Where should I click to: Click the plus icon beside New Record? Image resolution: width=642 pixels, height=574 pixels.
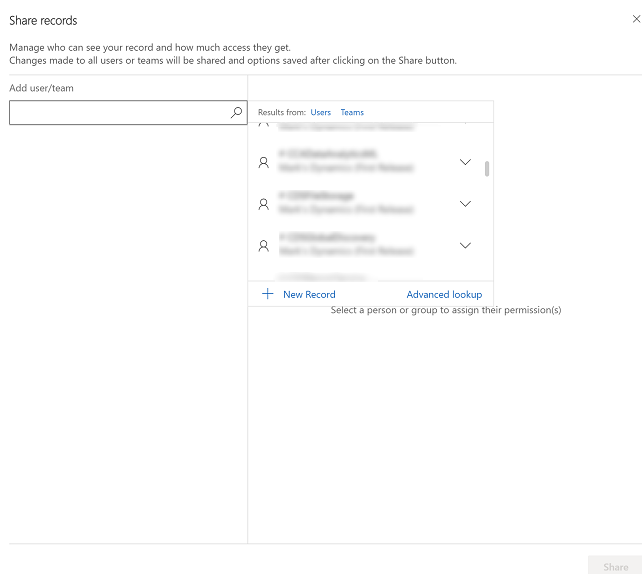coord(267,294)
